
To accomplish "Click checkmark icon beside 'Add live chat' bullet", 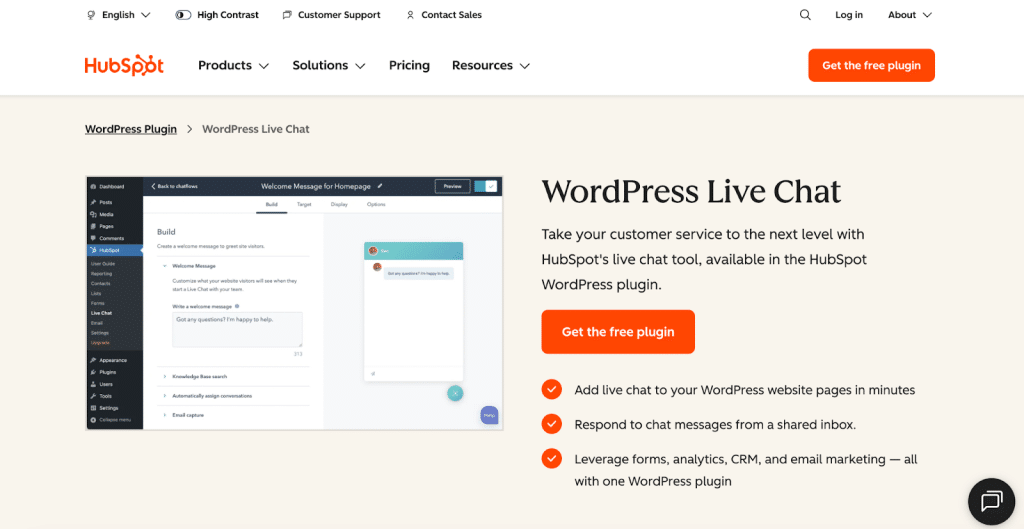I will pos(552,390).
